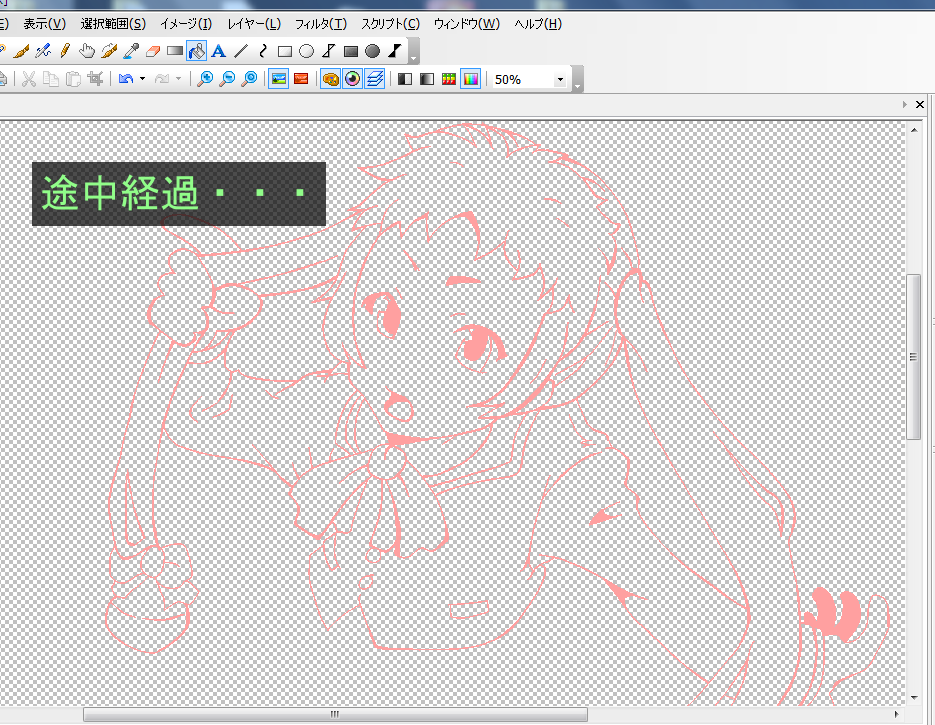The width and height of the screenshot is (935, 725).
Task: Open the 50% zoom level dropdown
Action: tap(560, 79)
